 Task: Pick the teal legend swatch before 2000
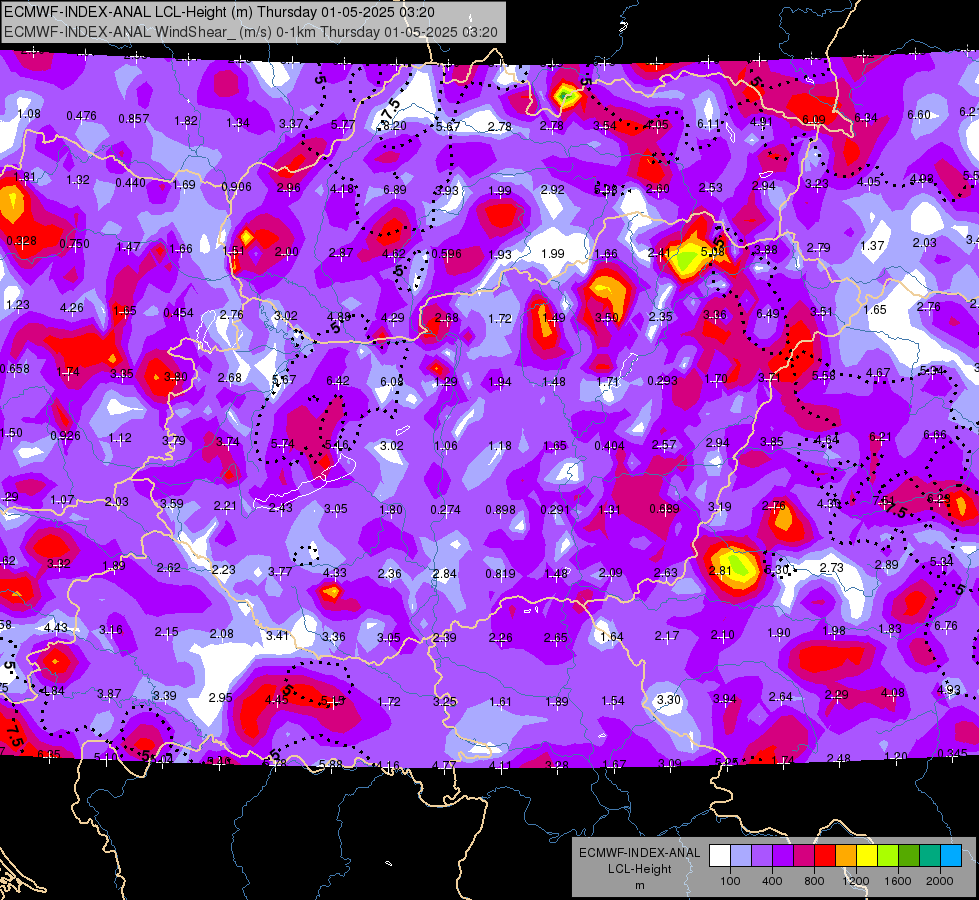(x=930, y=856)
